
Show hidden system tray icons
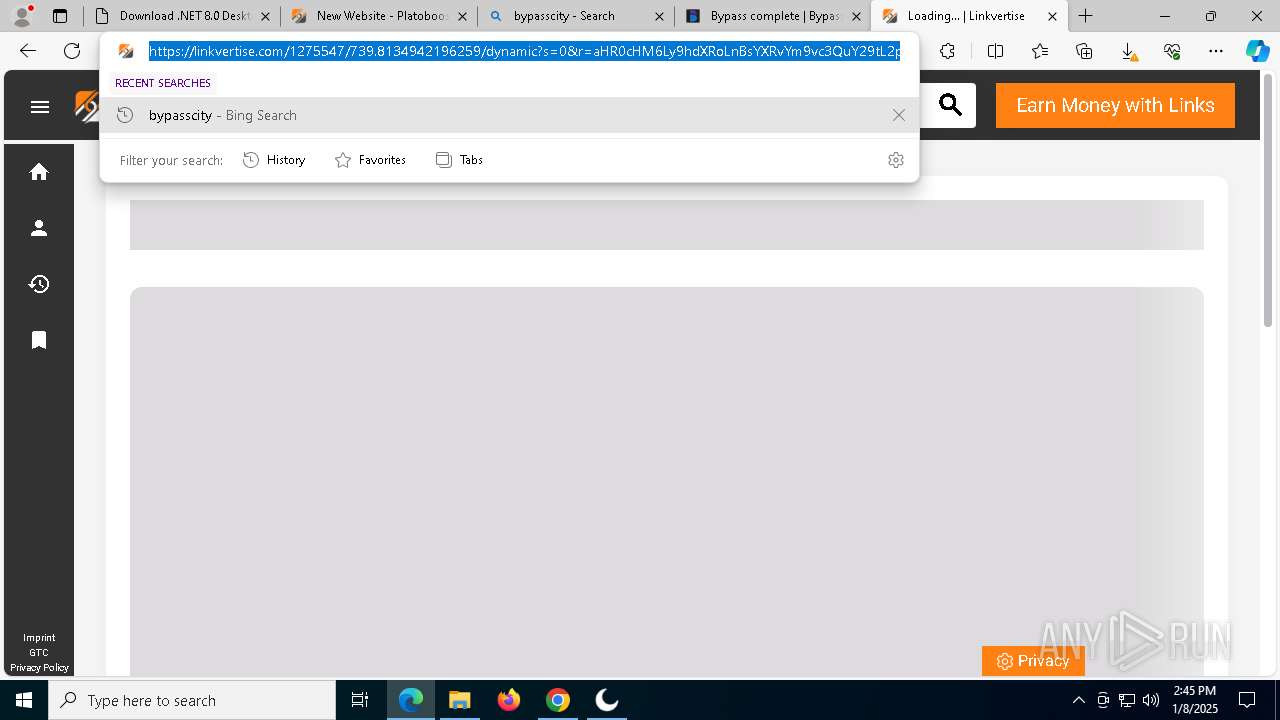(x=1079, y=700)
